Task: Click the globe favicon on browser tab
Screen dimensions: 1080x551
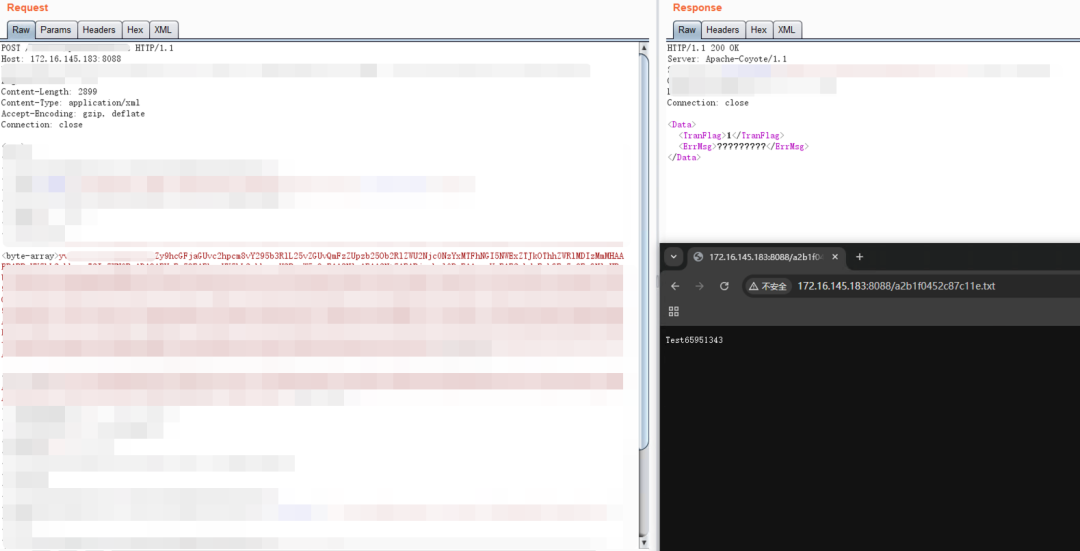Action: click(699, 257)
